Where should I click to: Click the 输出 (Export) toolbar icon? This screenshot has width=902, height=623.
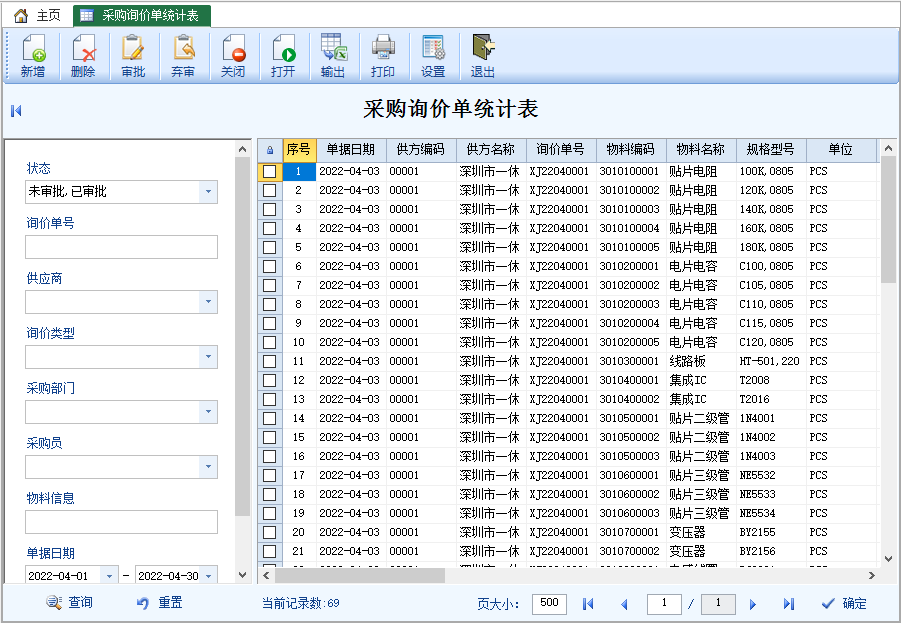pyautogui.click(x=333, y=55)
